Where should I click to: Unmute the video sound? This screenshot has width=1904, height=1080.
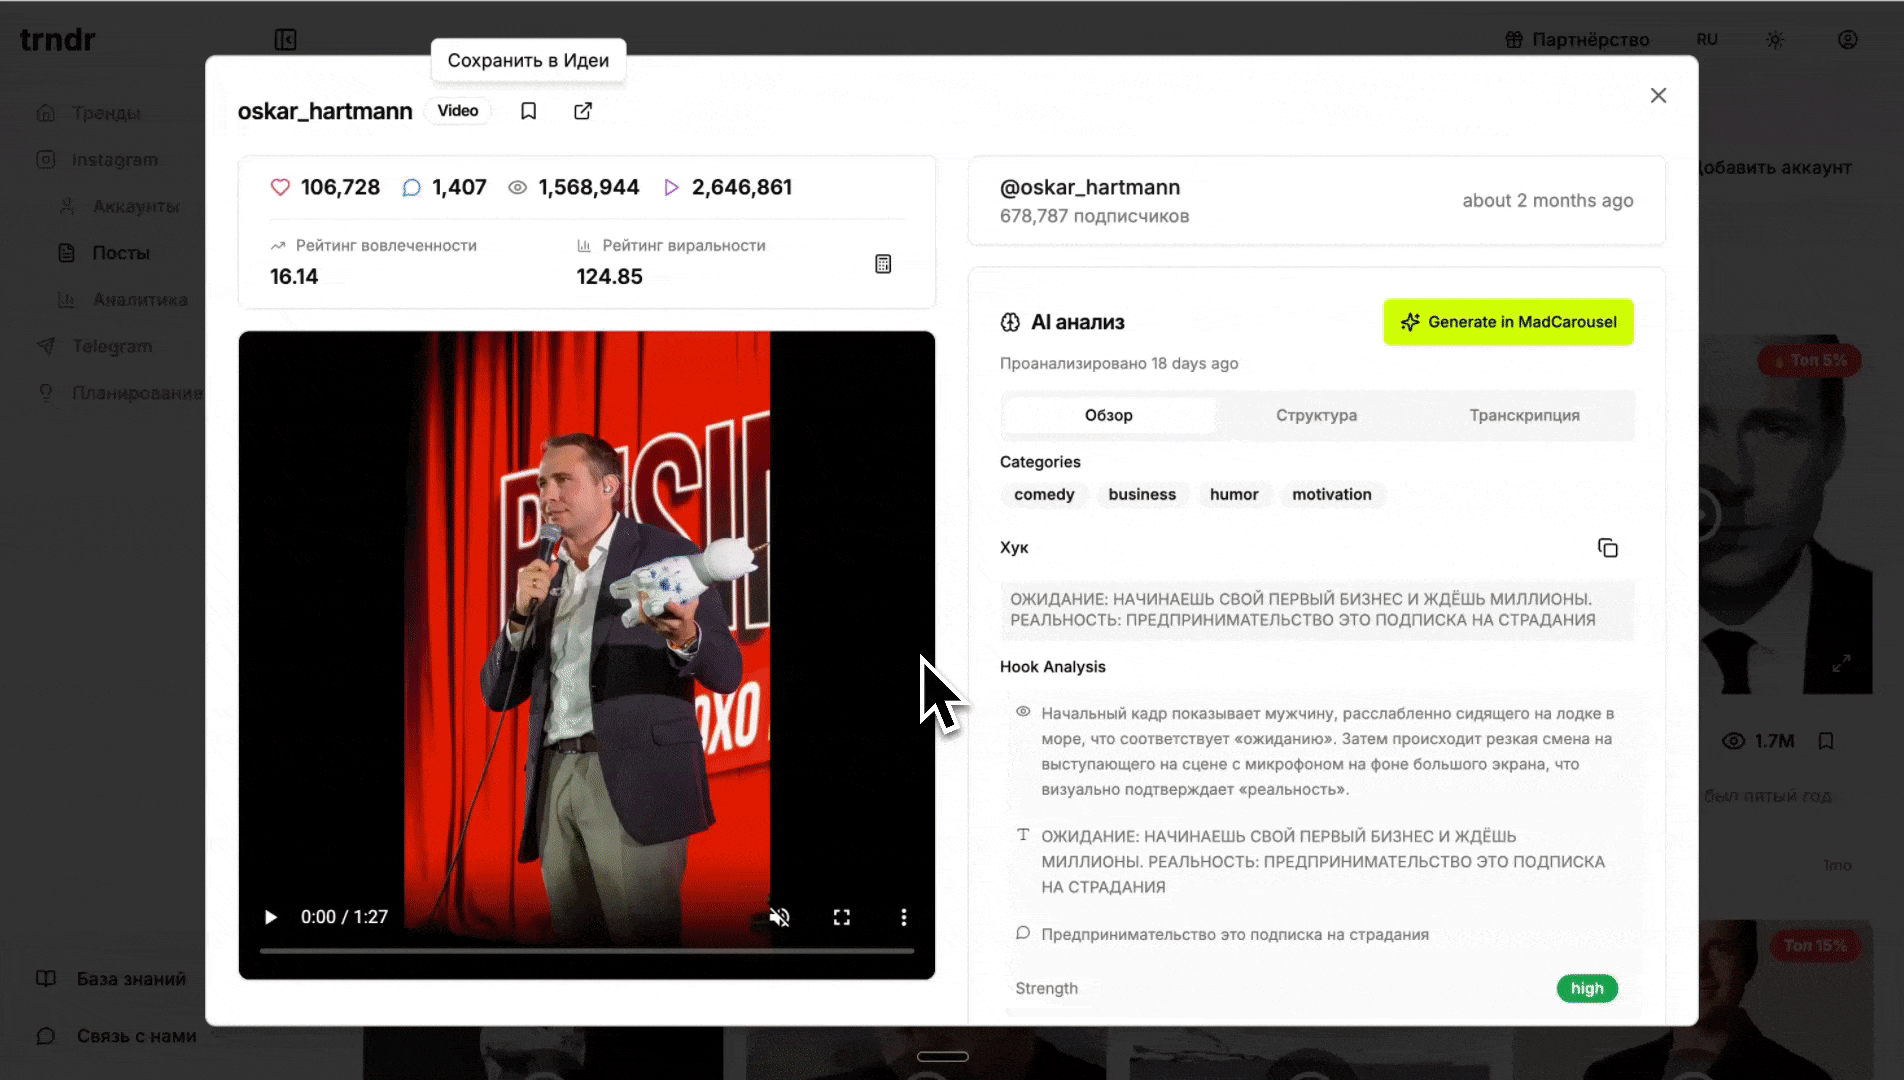[779, 917]
